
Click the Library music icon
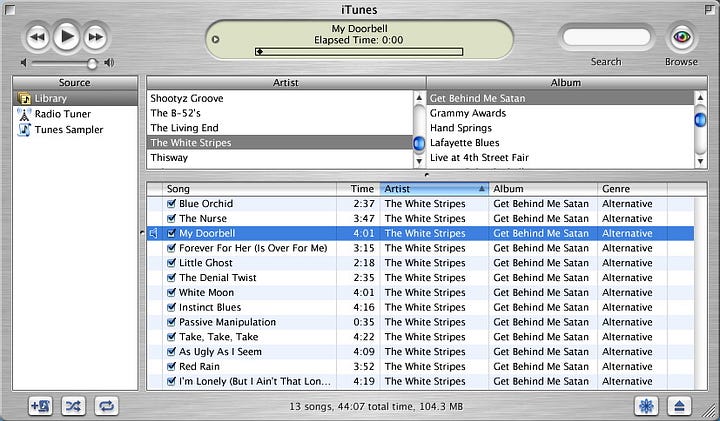pyautogui.click(x=24, y=98)
